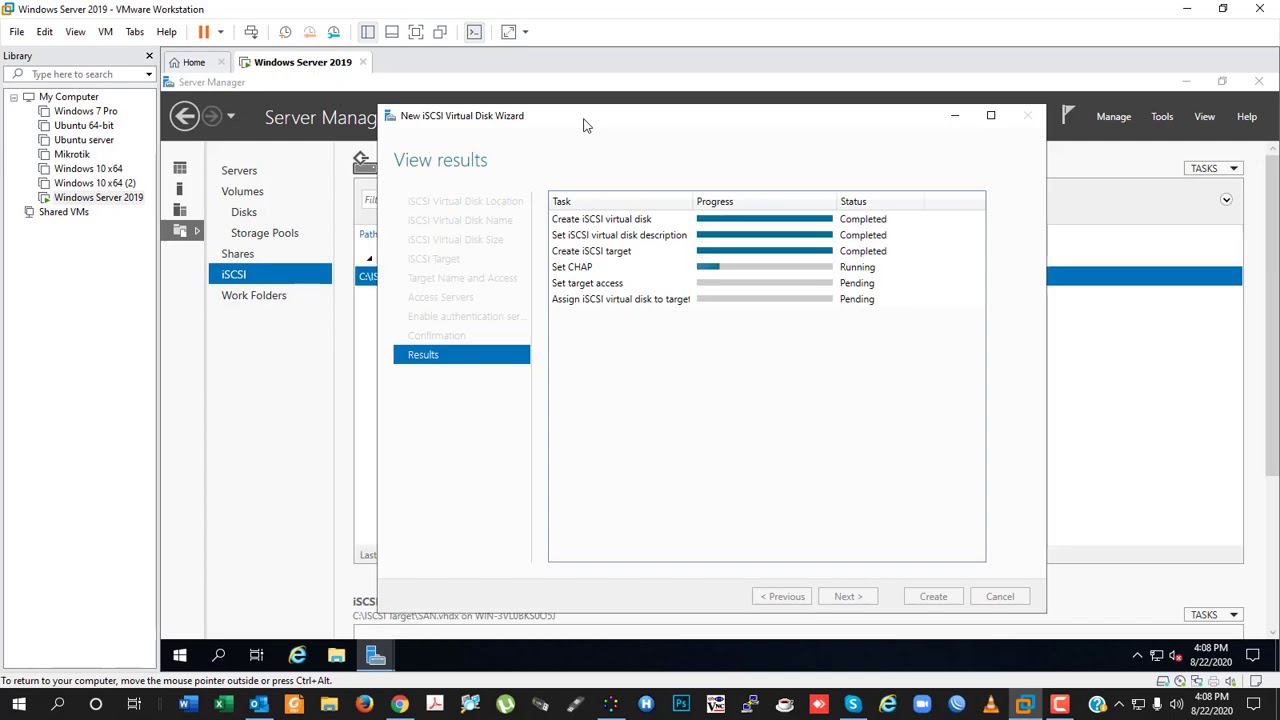
Task: Open the guest Windows Start button
Action: (180, 656)
